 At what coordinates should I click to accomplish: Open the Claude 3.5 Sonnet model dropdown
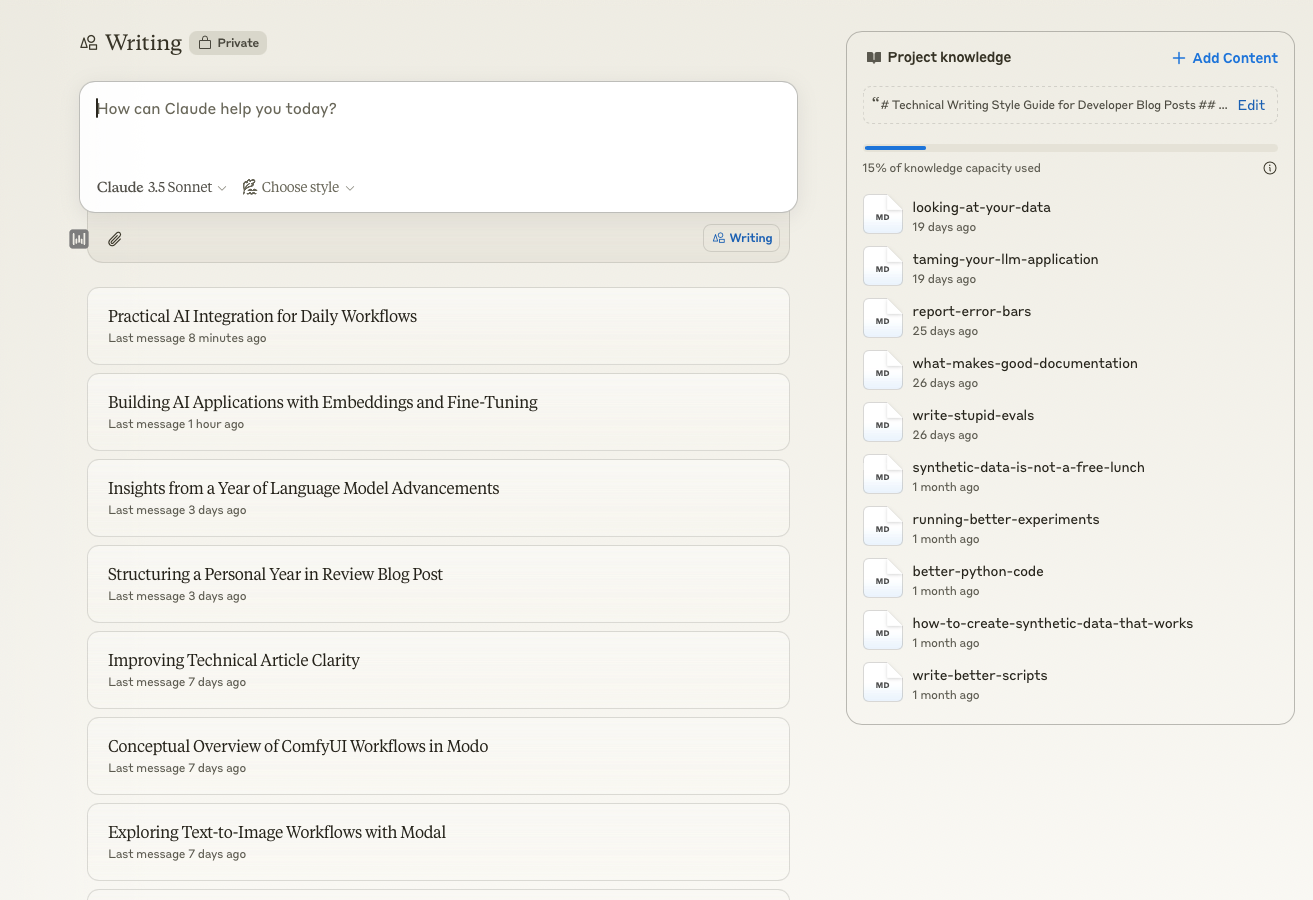click(x=161, y=187)
